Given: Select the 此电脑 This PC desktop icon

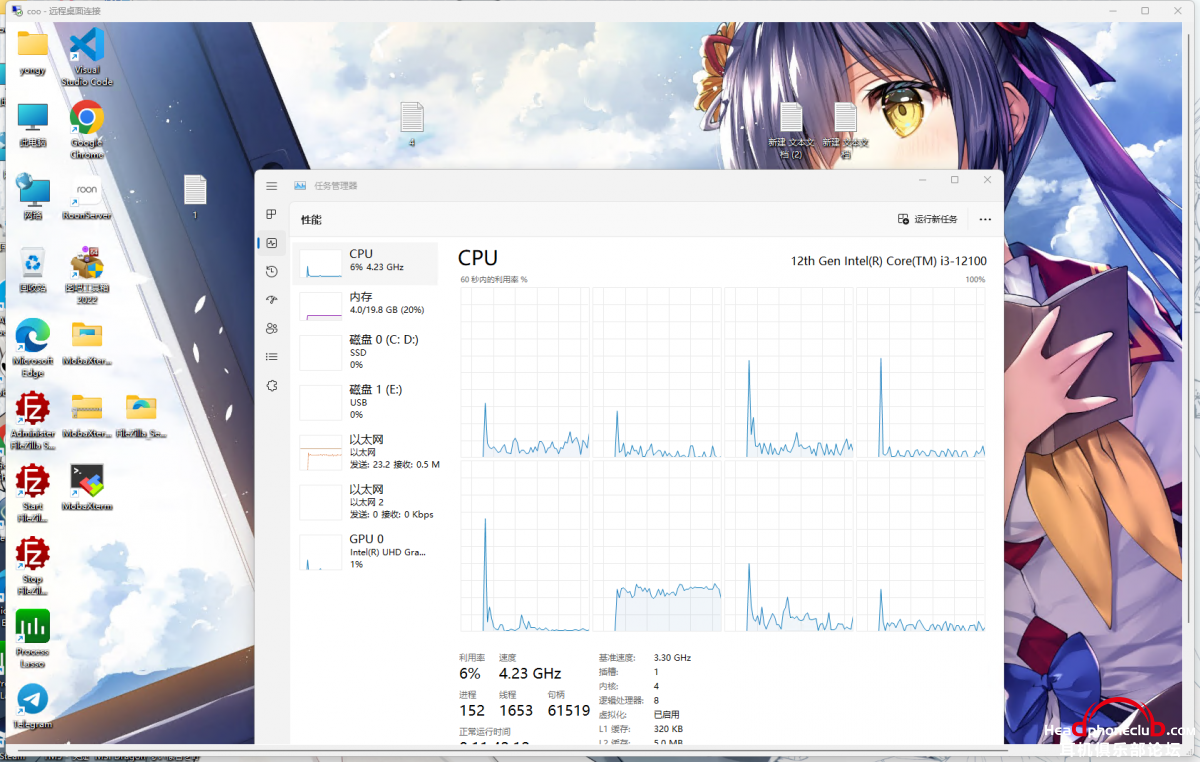Looking at the screenshot, I should (x=33, y=125).
